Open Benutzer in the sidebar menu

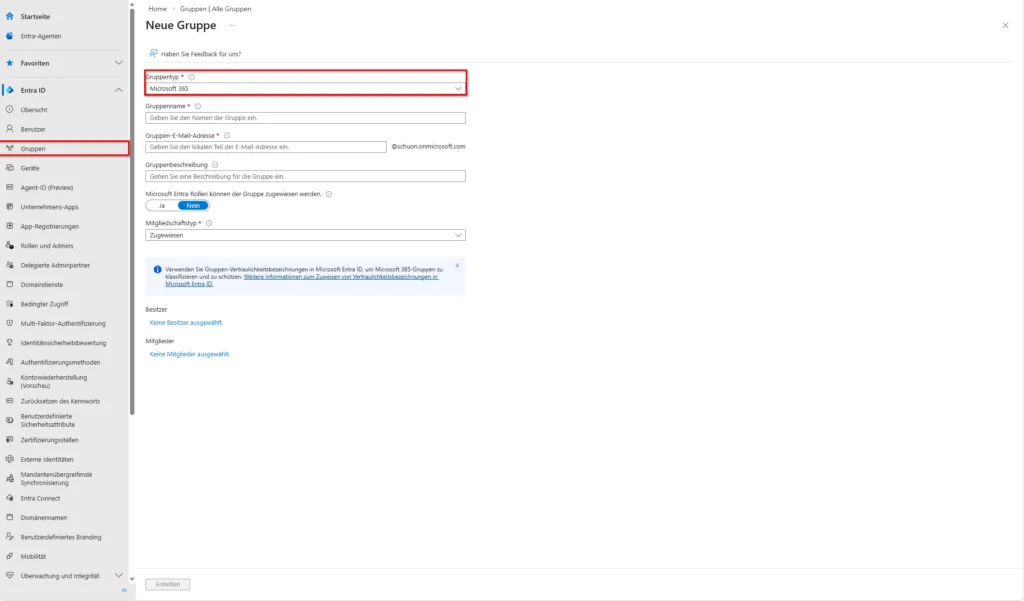click(33, 129)
